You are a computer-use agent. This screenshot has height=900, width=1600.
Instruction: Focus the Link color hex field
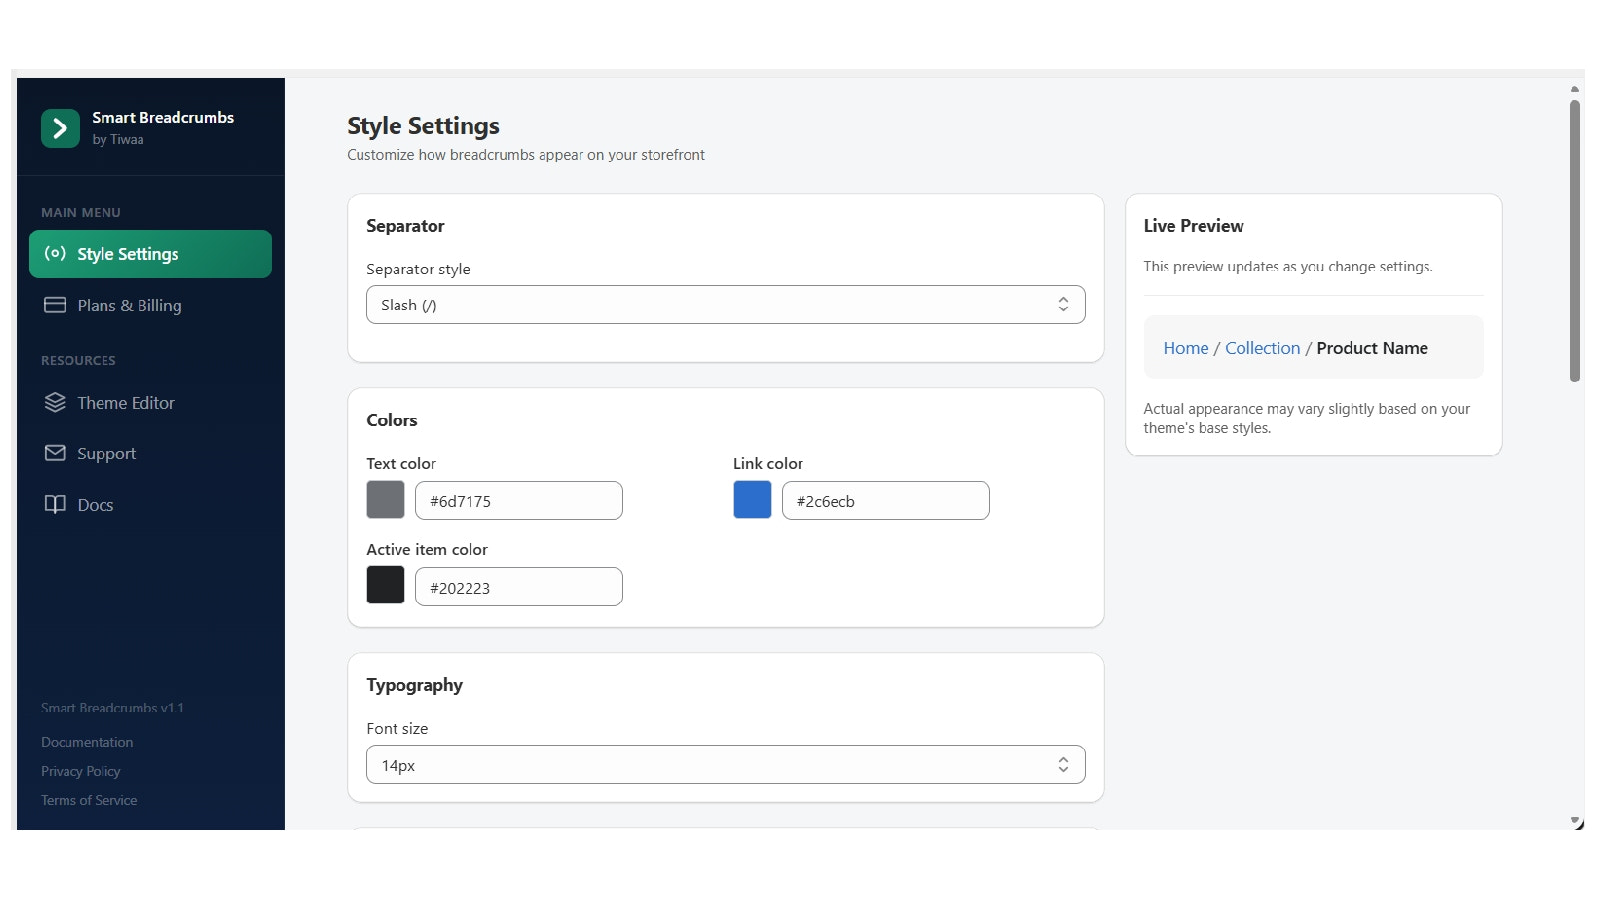pyautogui.click(x=886, y=501)
